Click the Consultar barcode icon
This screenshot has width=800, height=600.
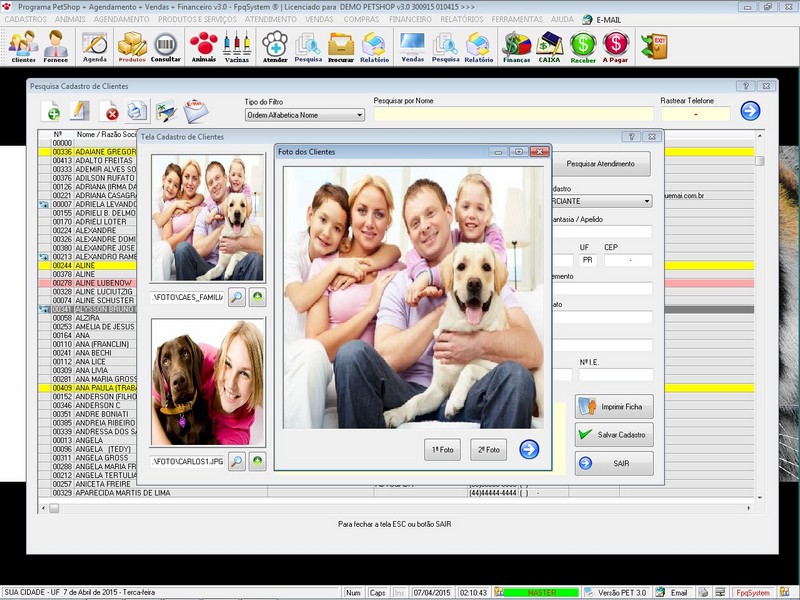[x=166, y=46]
